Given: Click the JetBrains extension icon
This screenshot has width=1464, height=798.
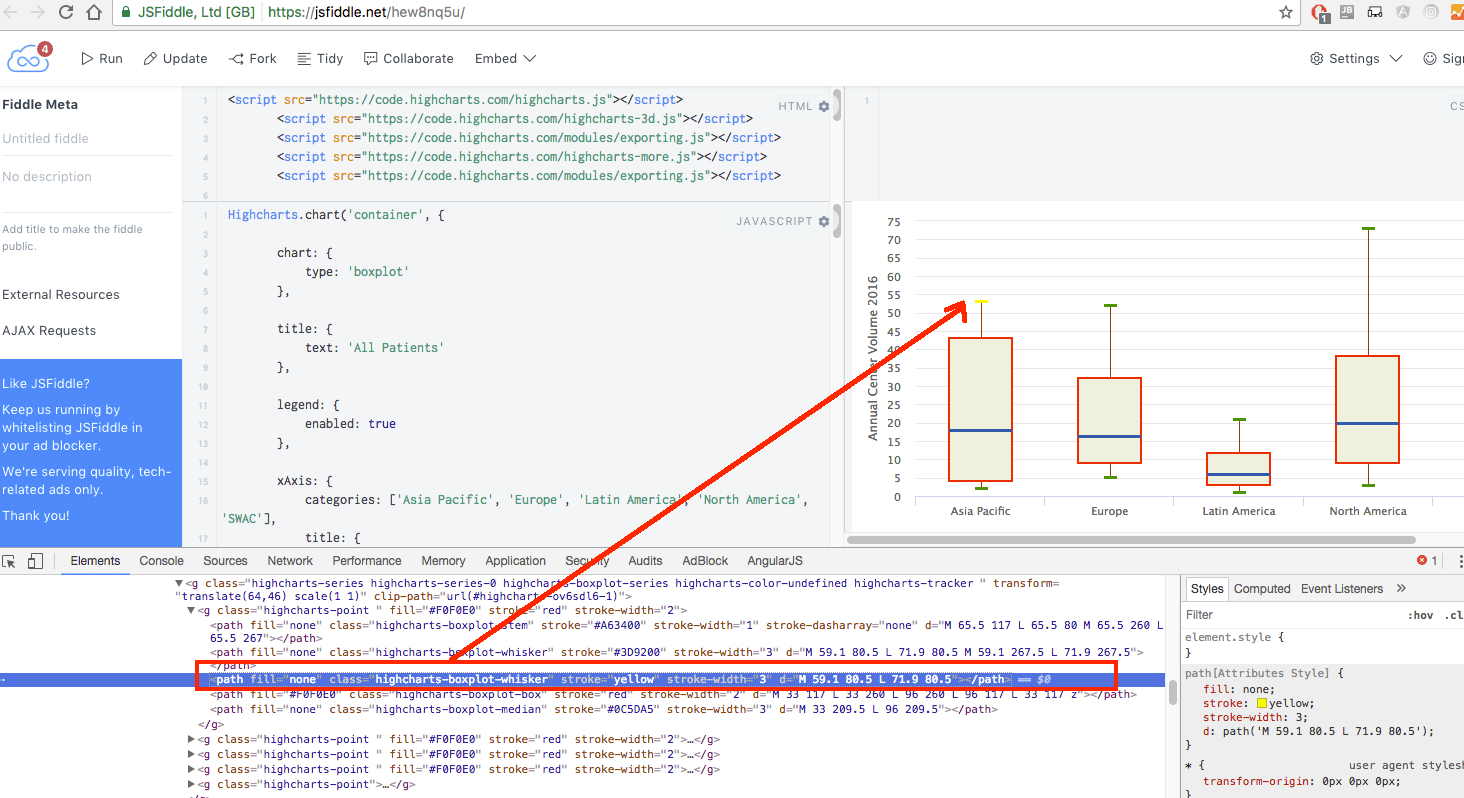Looking at the screenshot, I should (x=1346, y=11).
